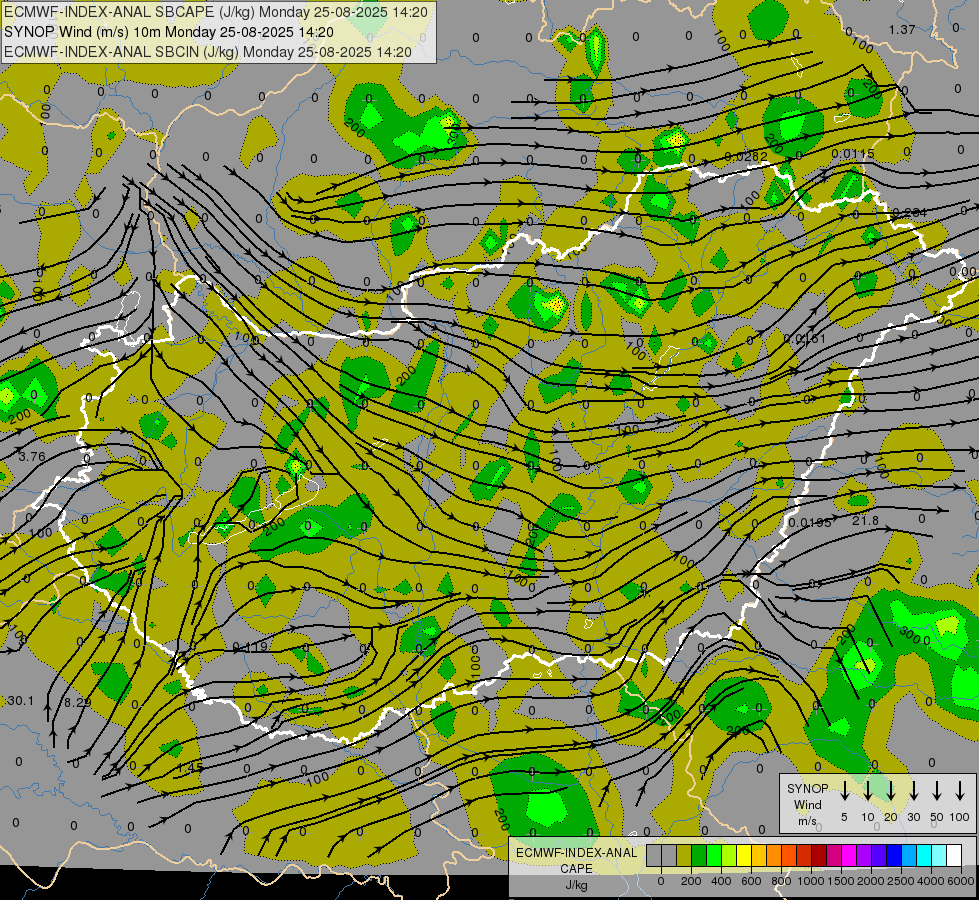Click the 30.1 value on the map
The image size is (979, 900).
point(21,701)
